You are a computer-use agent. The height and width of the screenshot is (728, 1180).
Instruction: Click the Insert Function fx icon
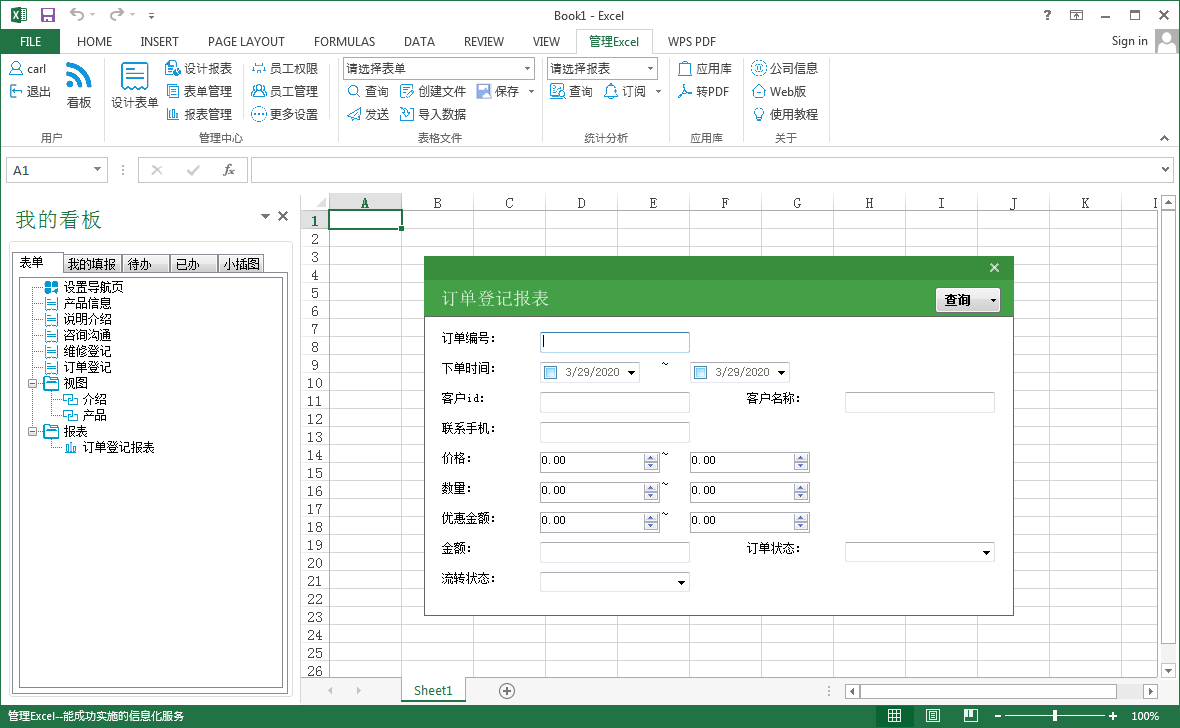[x=229, y=170]
